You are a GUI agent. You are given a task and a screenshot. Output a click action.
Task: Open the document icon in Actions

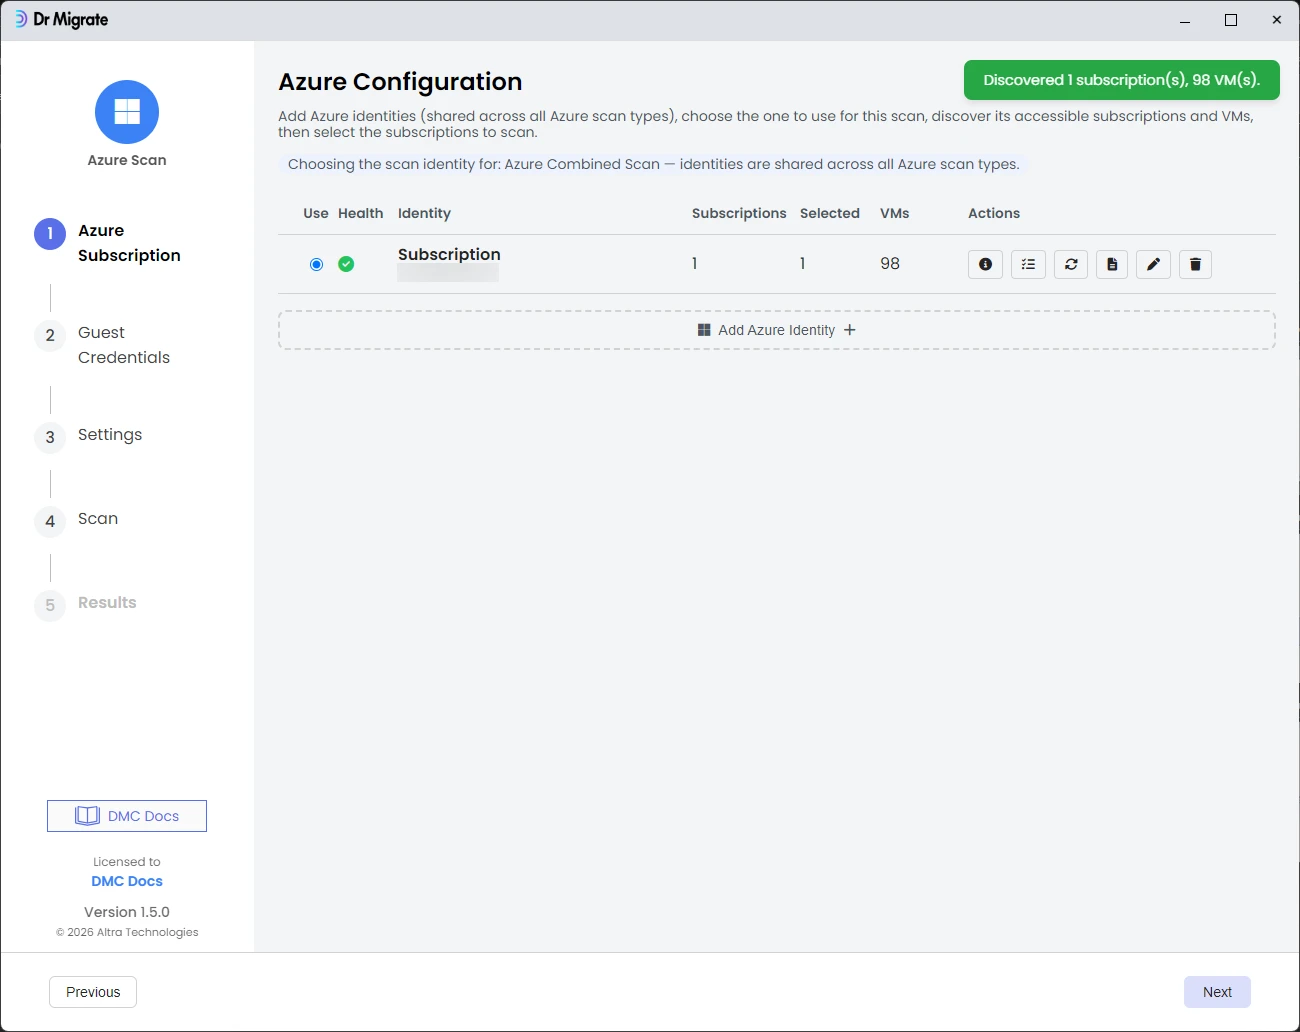coord(1112,264)
